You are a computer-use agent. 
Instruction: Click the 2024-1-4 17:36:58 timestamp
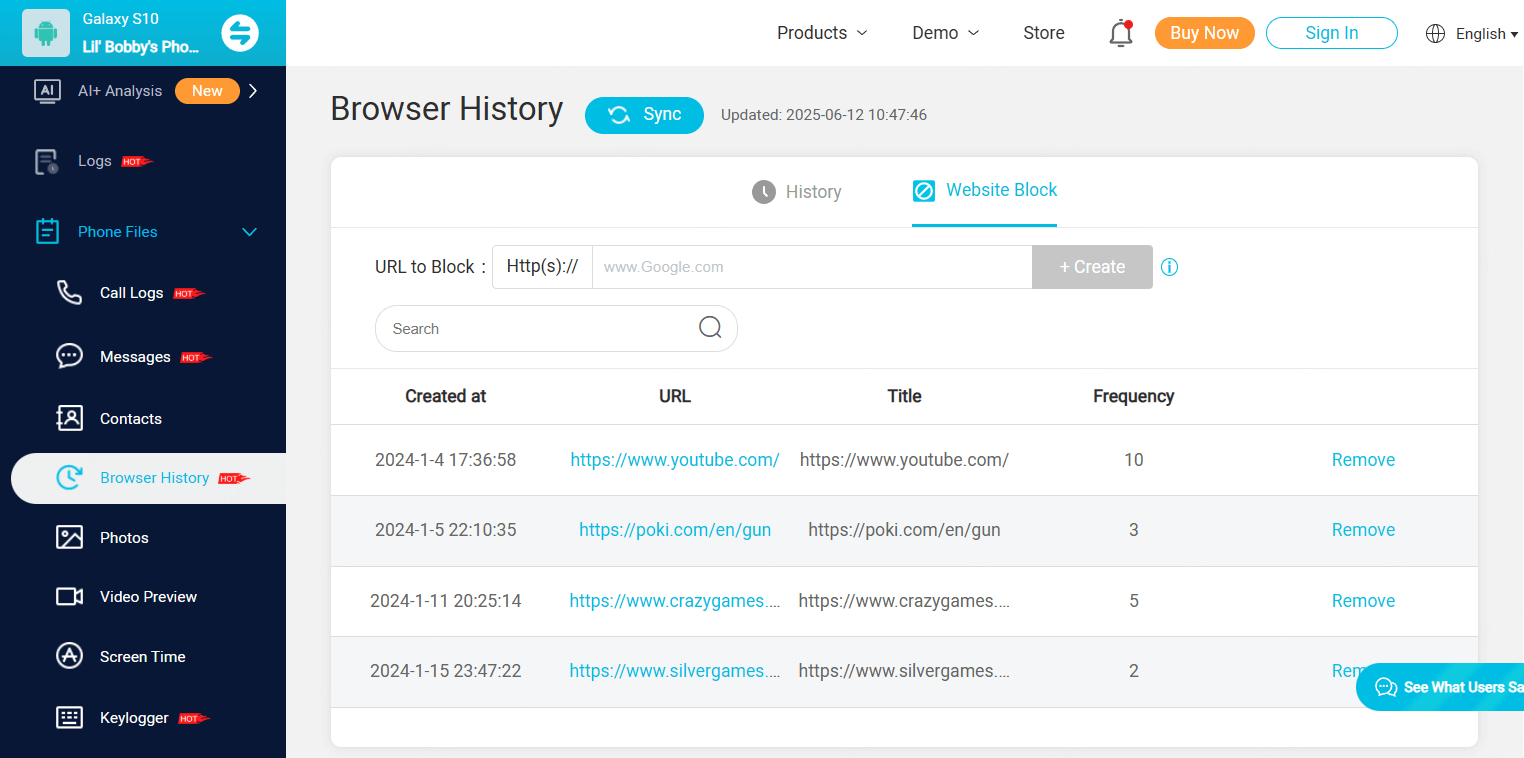tap(446, 460)
